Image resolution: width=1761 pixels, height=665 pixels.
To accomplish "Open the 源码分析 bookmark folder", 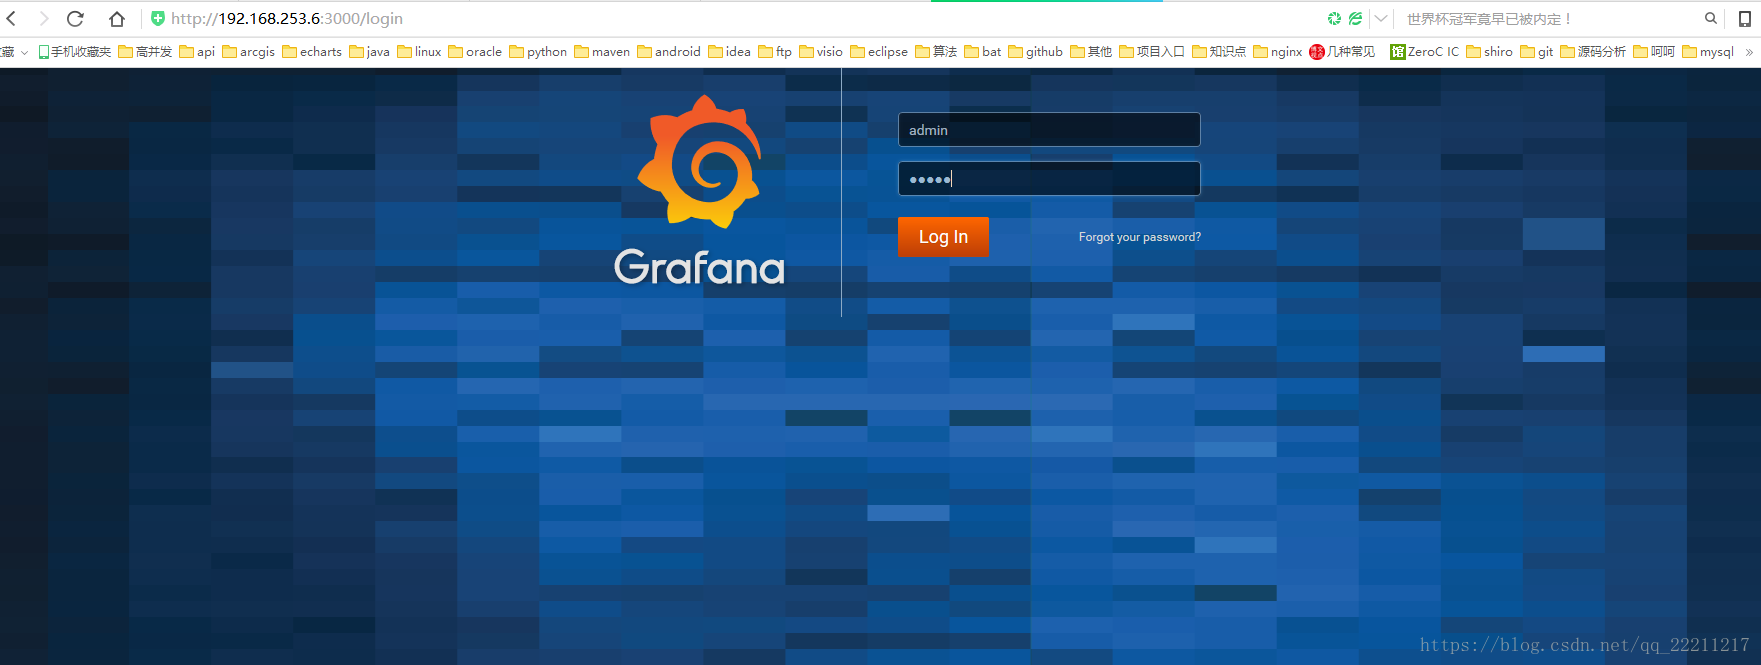I will [1593, 52].
